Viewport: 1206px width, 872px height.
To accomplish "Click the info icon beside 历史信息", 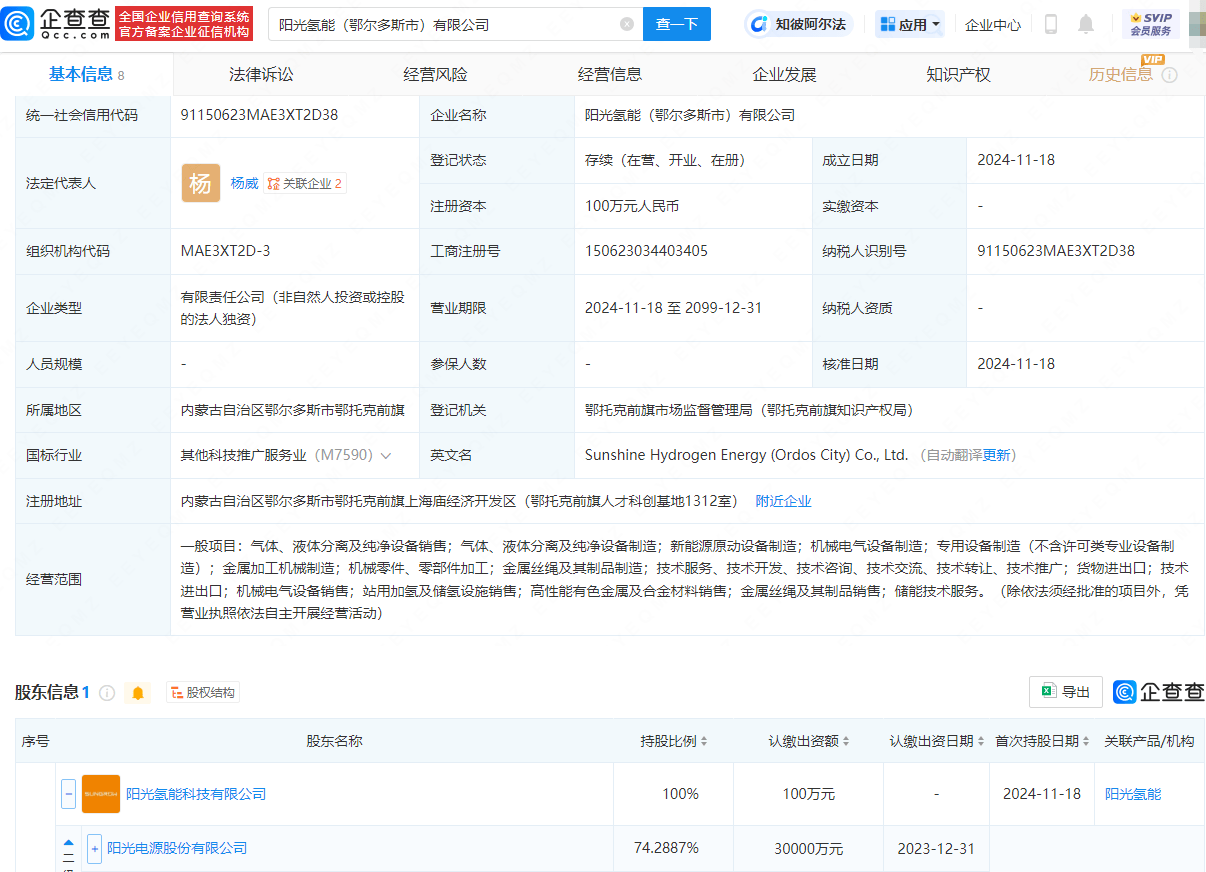I will 1169,75.
